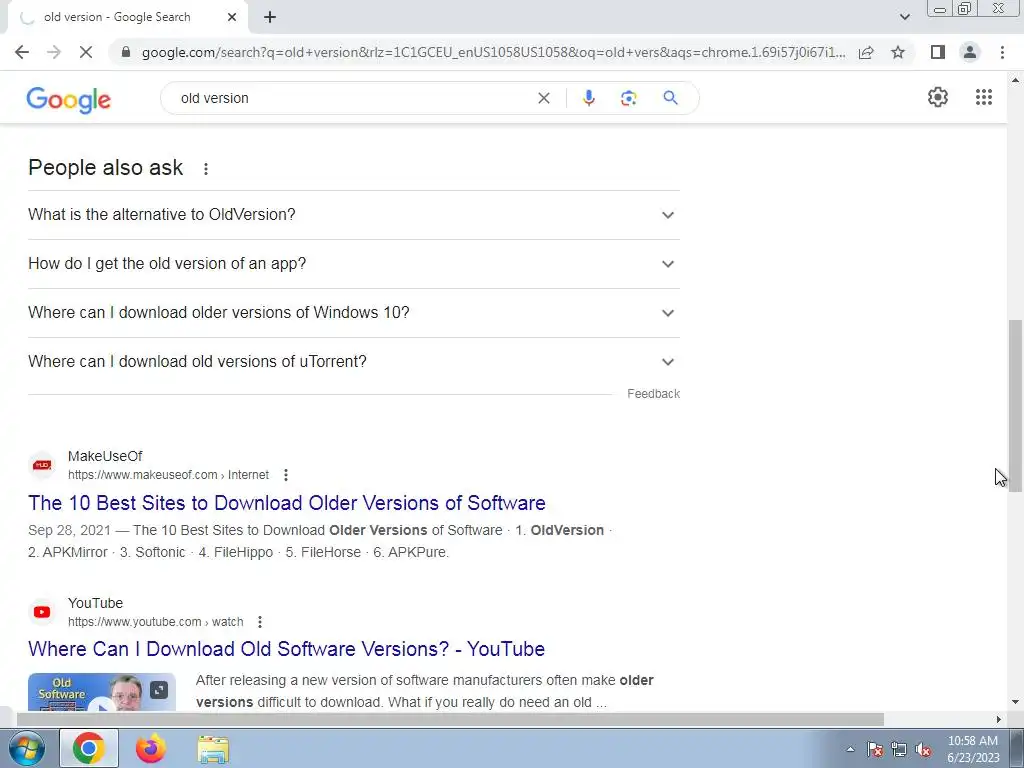Click the volume muted tray icon

point(923,750)
